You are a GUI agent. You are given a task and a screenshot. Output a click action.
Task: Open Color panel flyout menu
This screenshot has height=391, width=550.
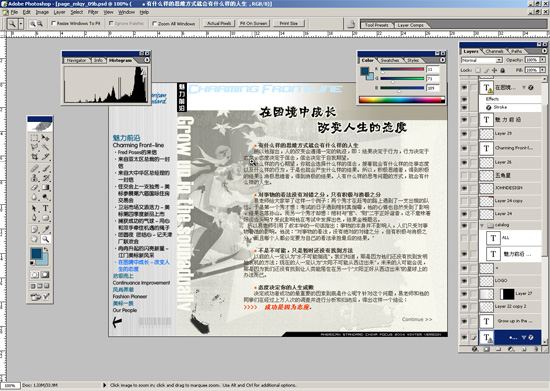tap(442, 60)
